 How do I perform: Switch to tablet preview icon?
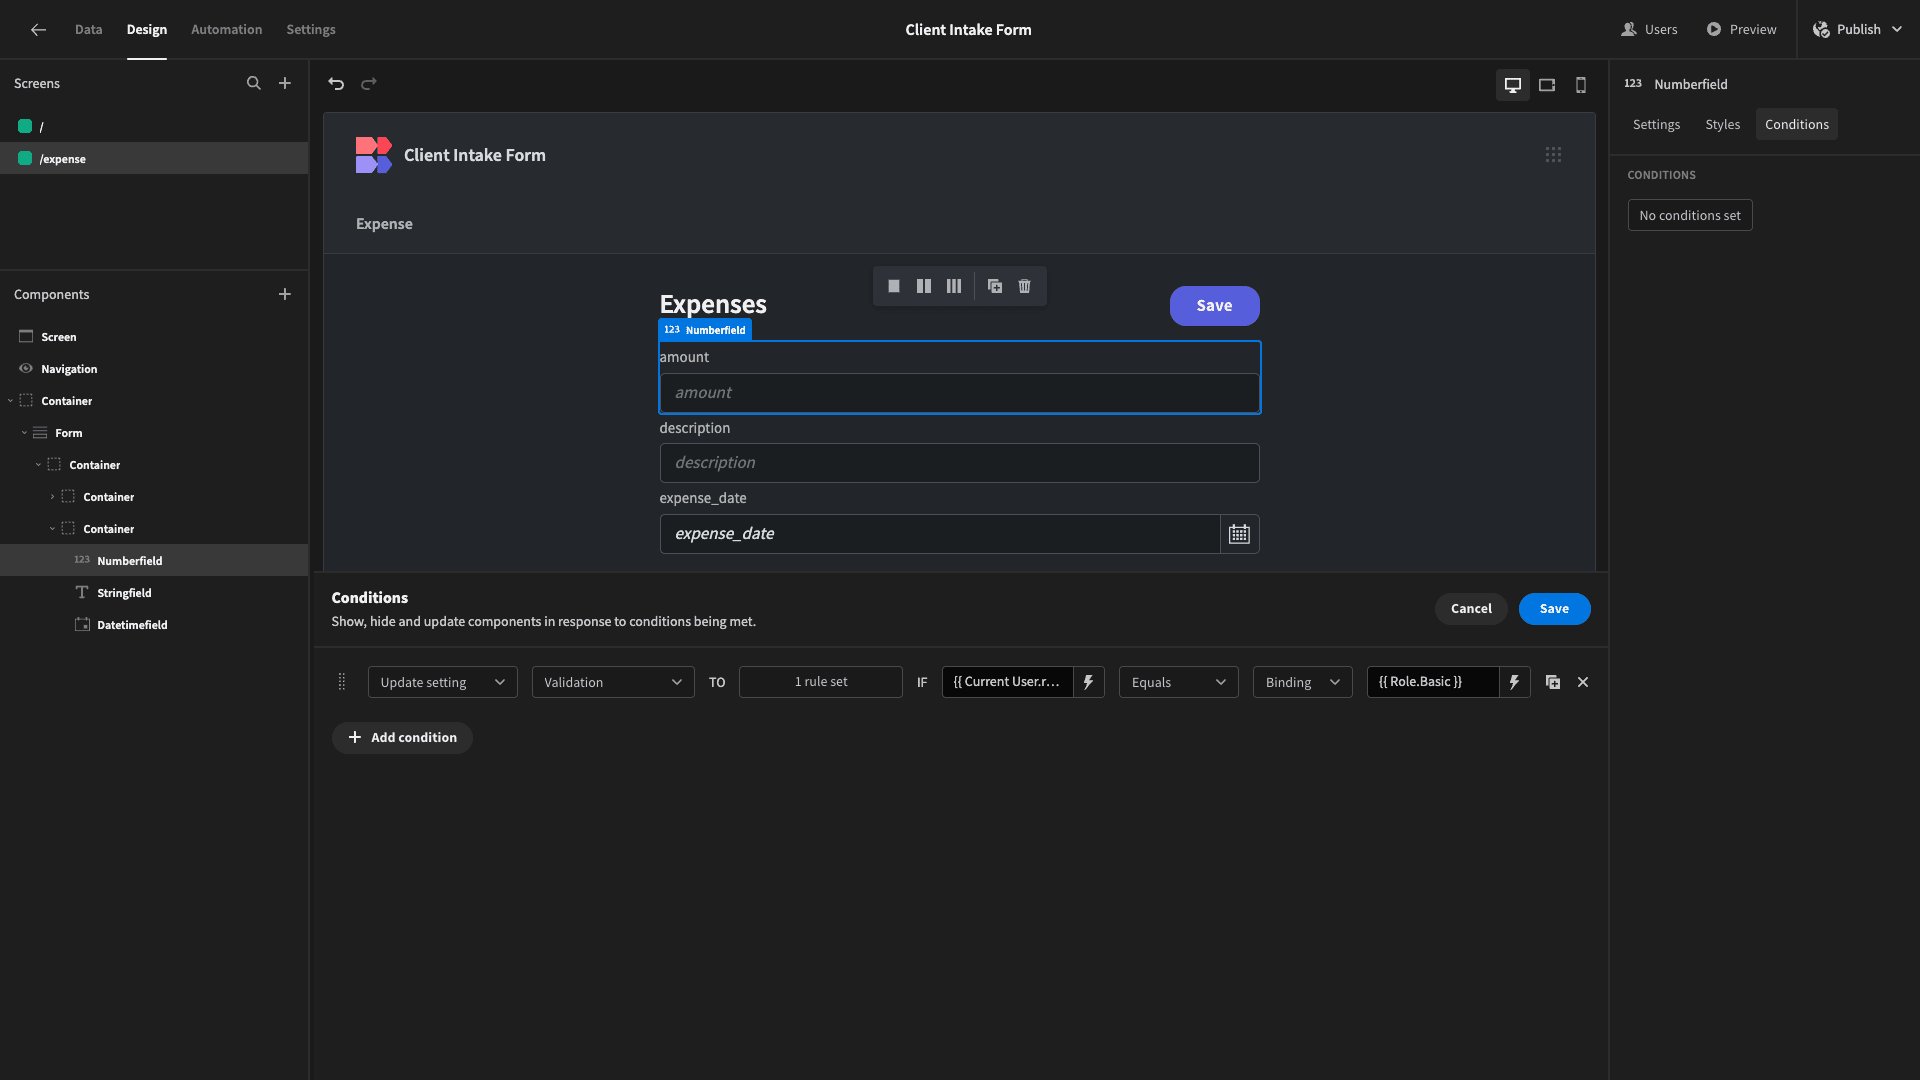tap(1547, 85)
